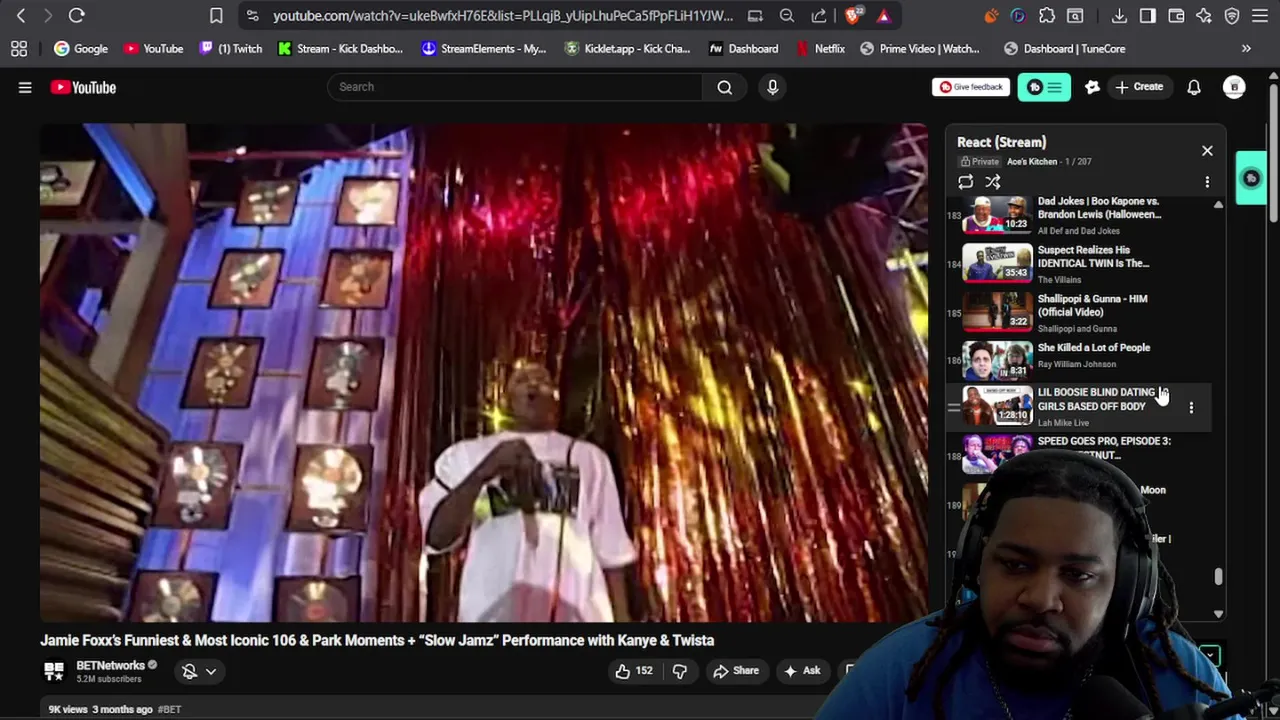Open browser downloads icon

[1119, 16]
